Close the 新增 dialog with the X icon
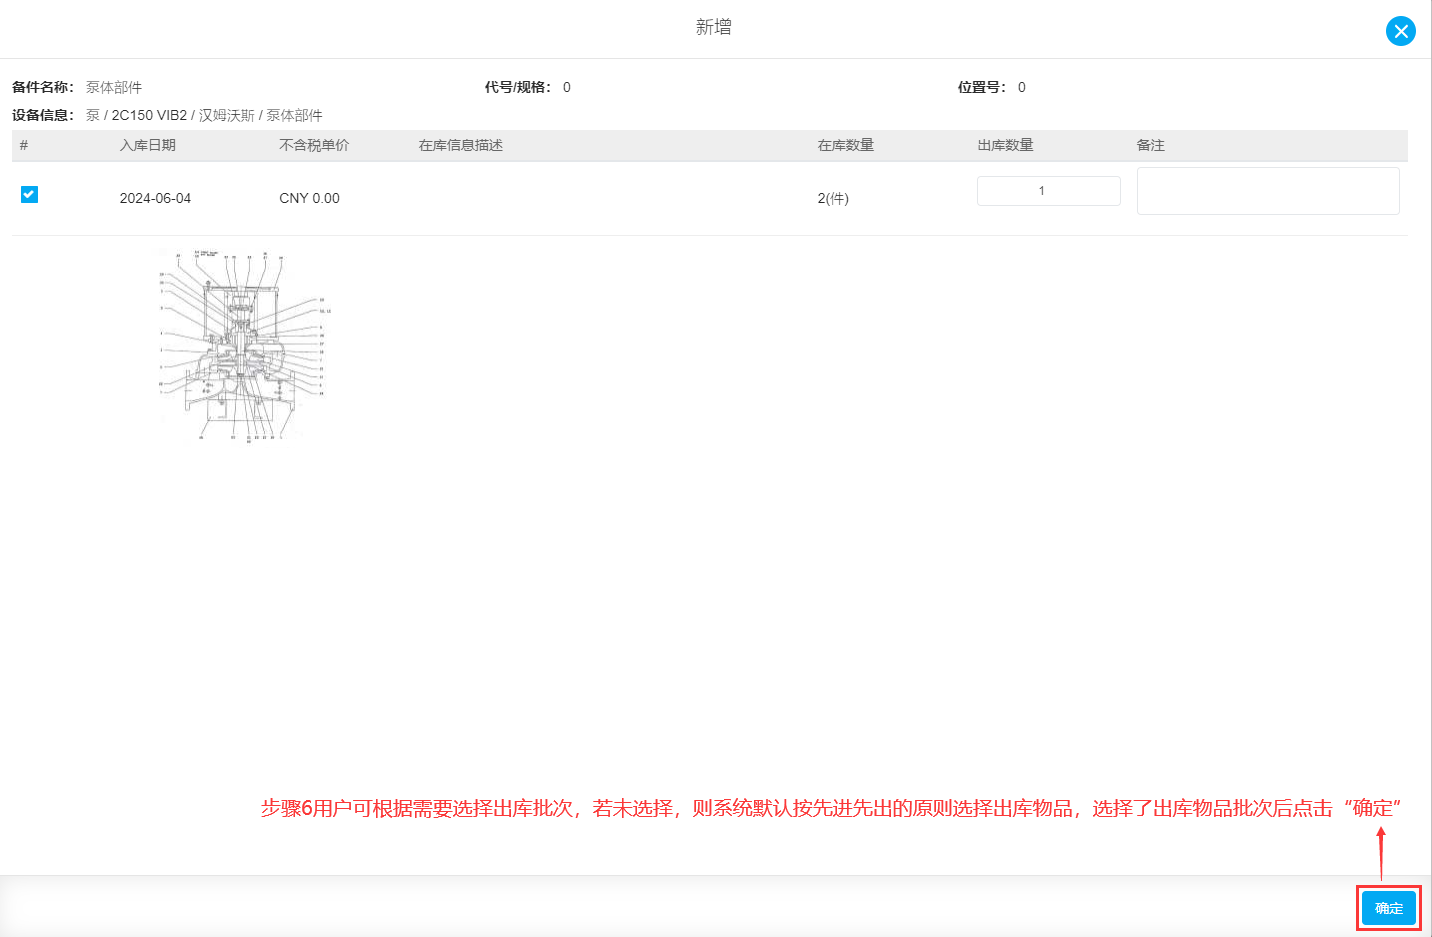This screenshot has height=937, width=1432. coord(1400,31)
